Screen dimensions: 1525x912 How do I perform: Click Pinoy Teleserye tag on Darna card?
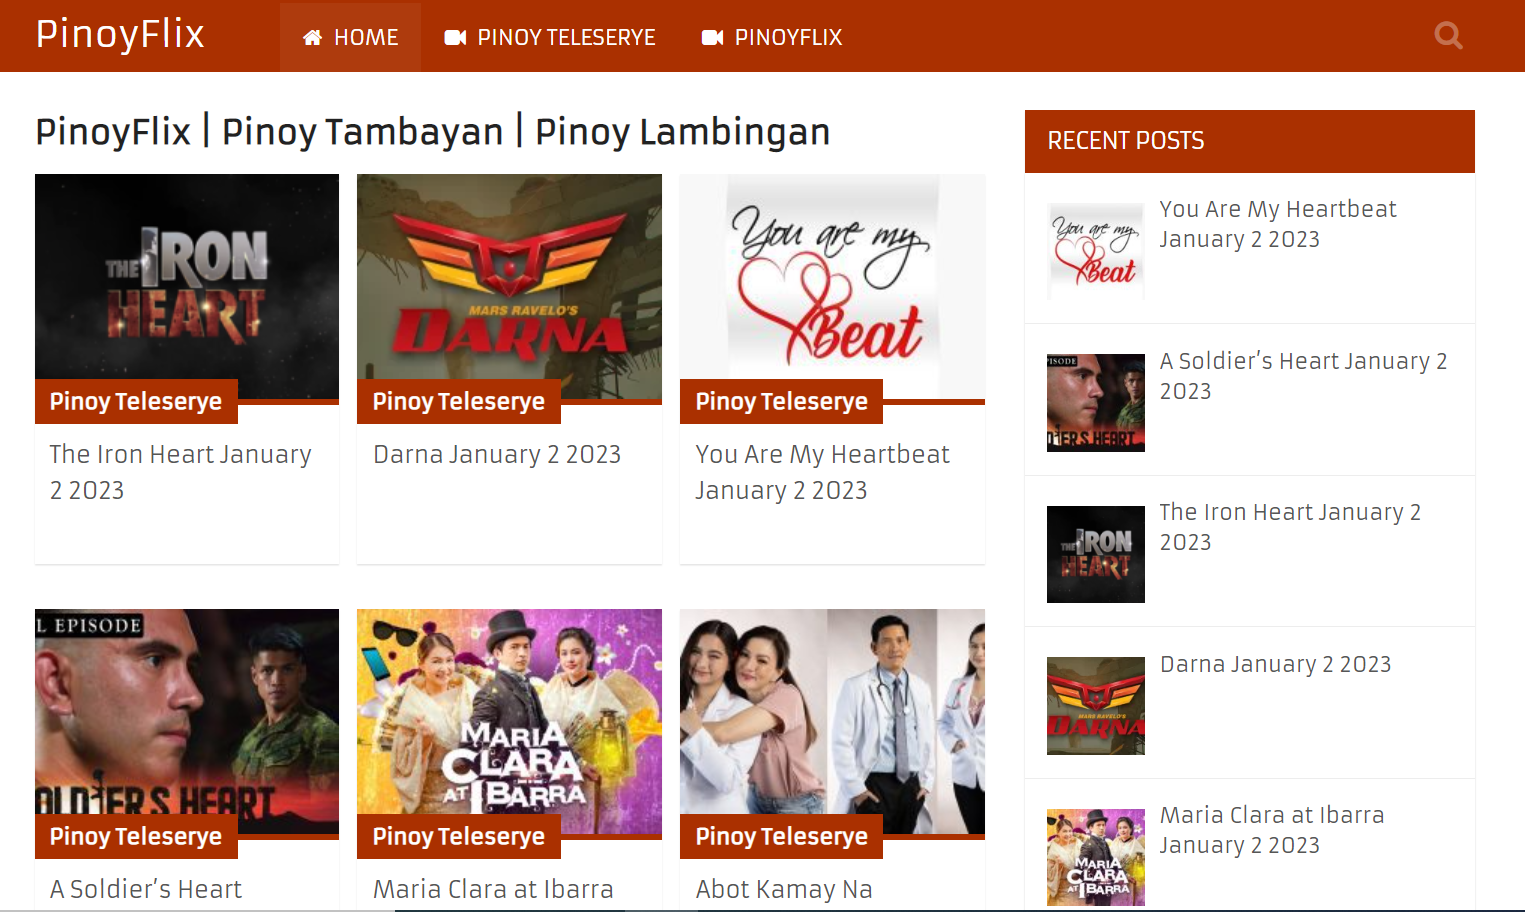click(x=459, y=402)
